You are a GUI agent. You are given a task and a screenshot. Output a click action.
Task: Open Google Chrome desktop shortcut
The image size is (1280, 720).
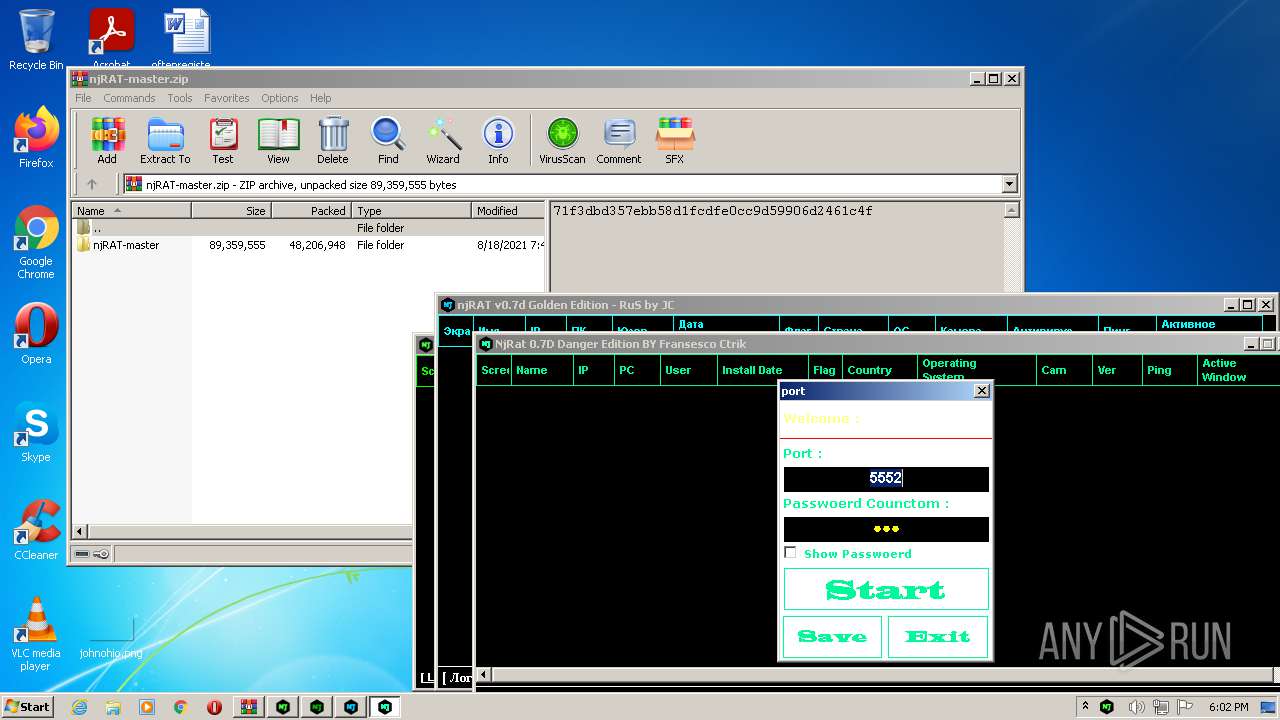tap(36, 242)
